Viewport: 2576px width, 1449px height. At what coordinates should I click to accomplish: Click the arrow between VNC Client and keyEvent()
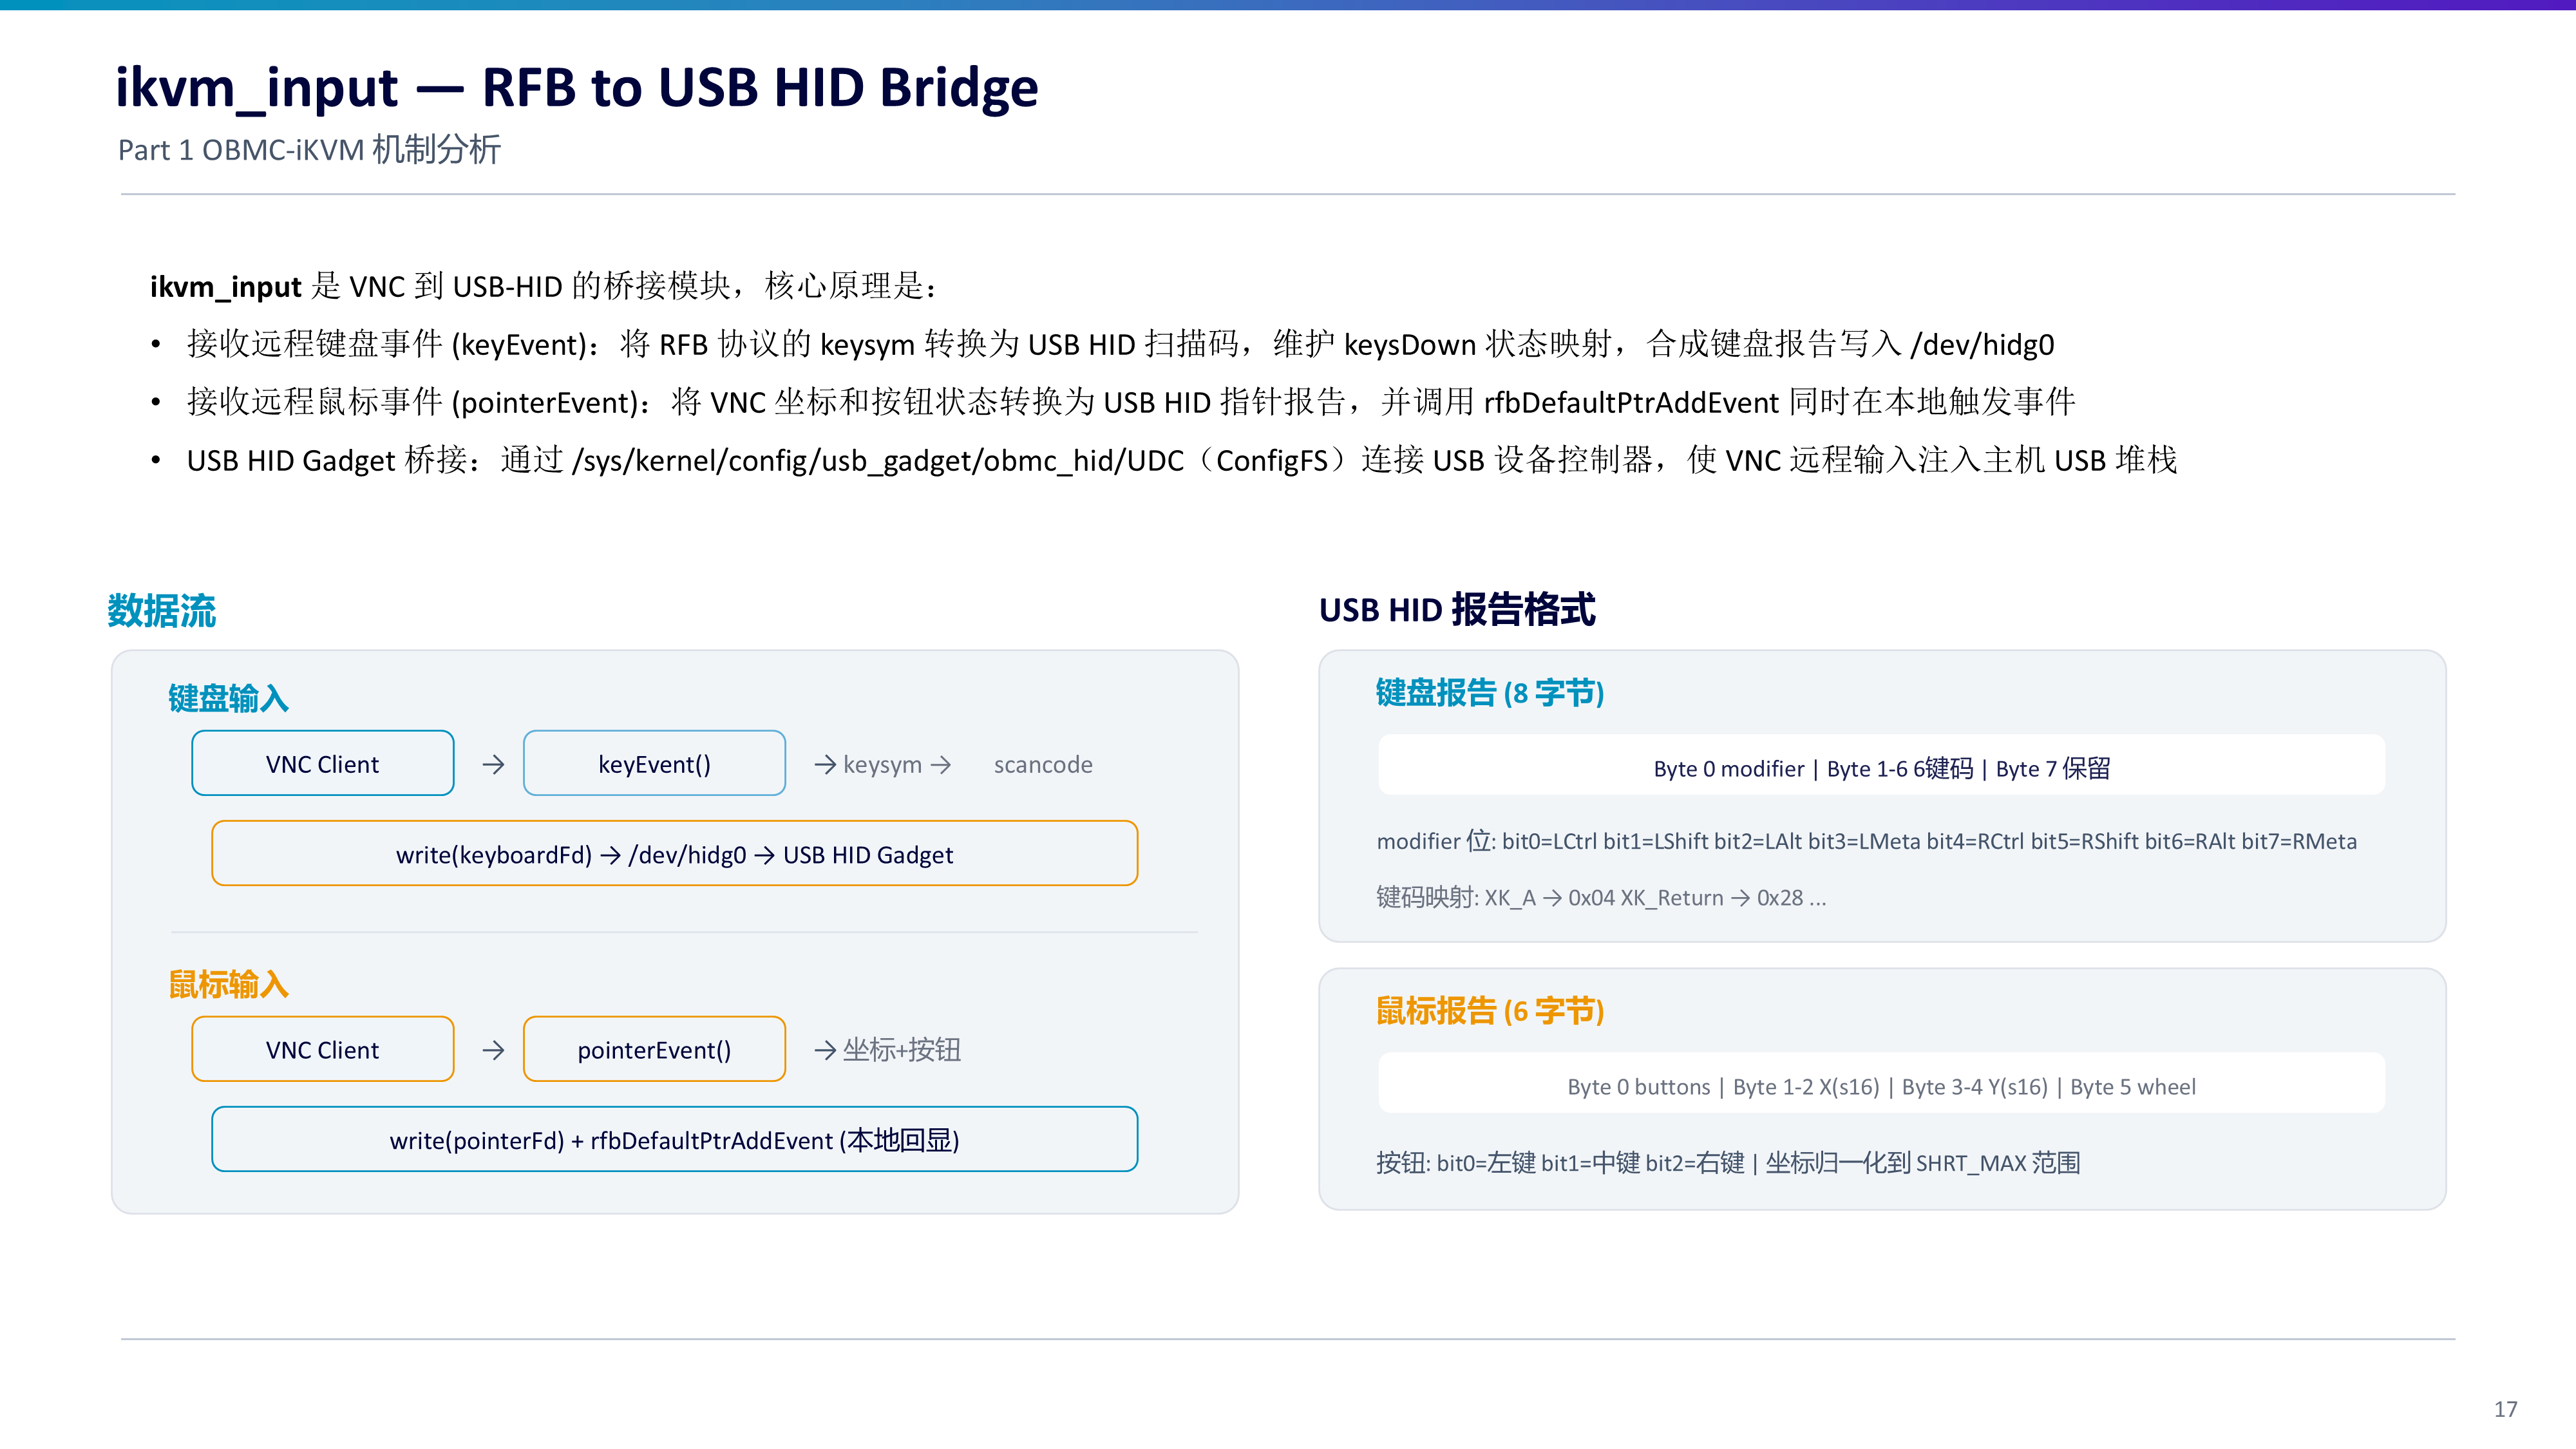pyautogui.click(x=493, y=765)
